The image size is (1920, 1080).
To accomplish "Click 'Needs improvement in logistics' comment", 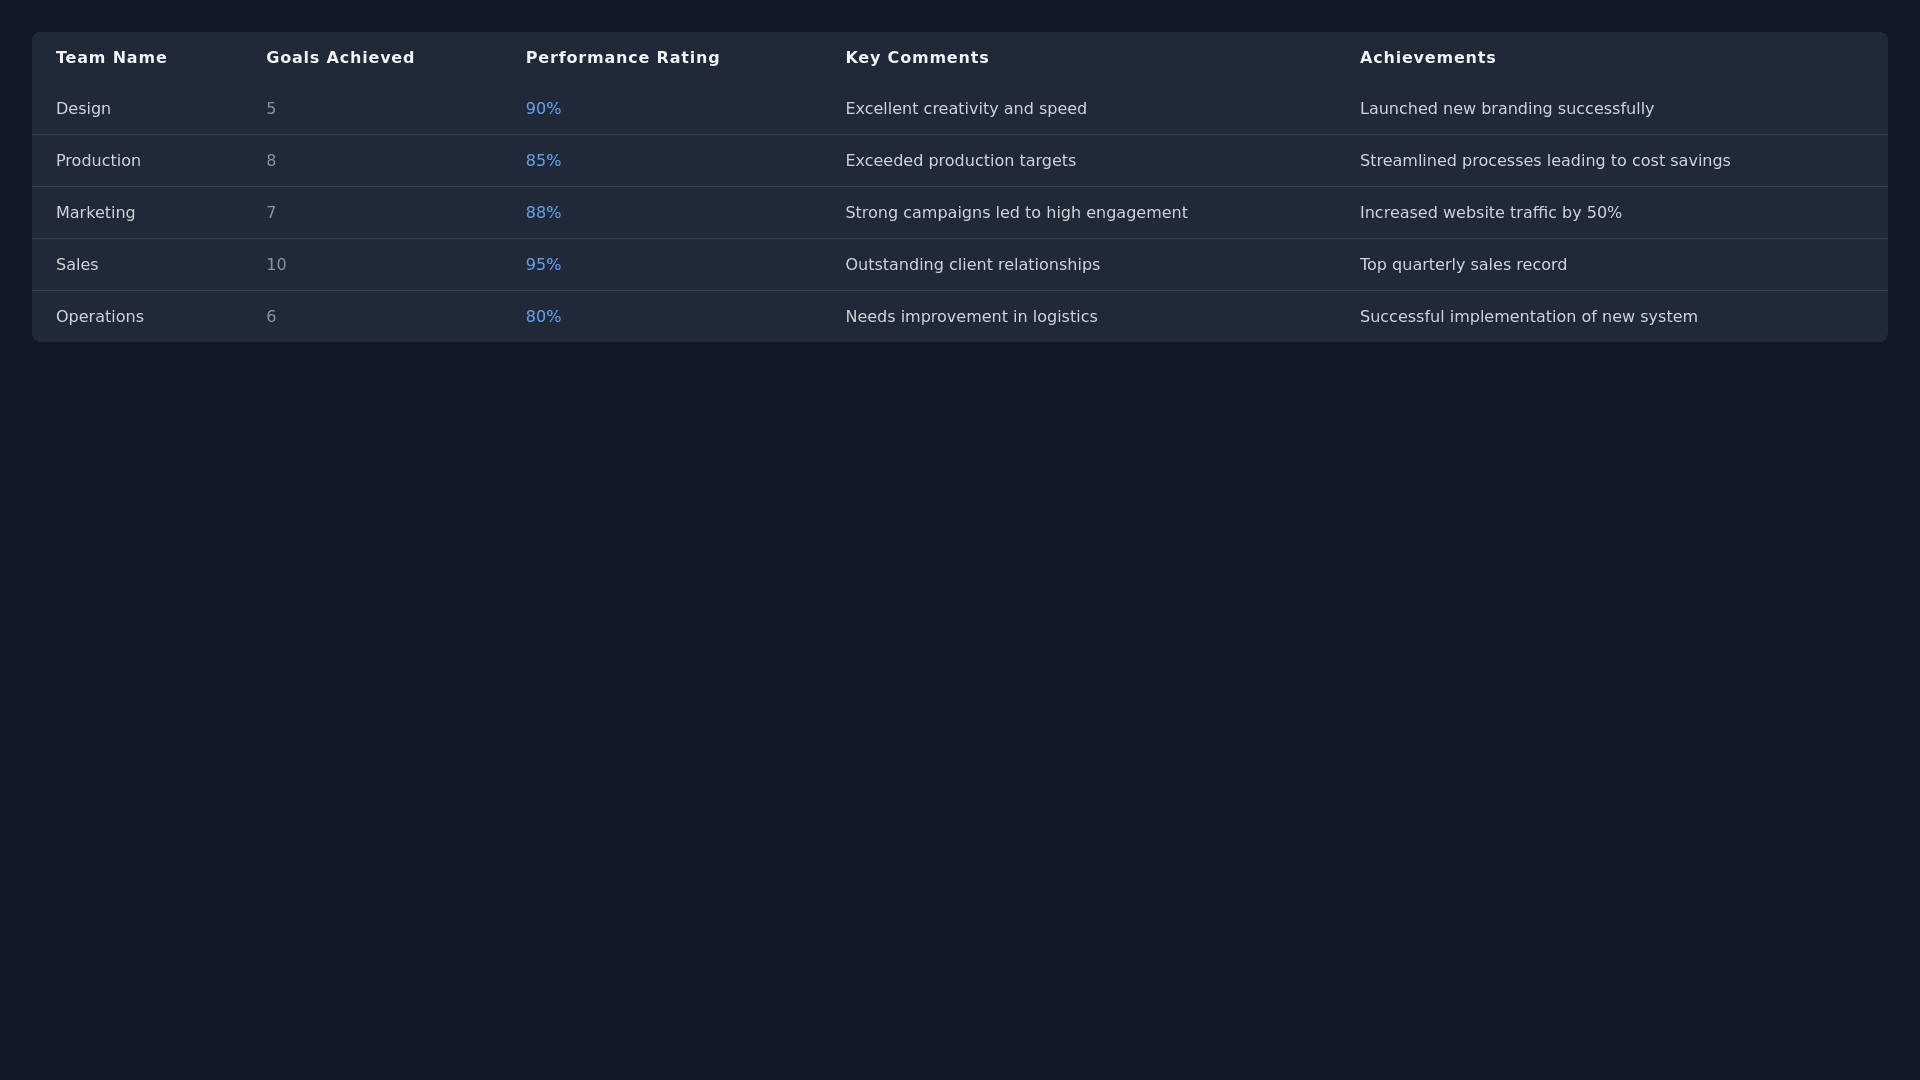I will [x=970, y=317].
